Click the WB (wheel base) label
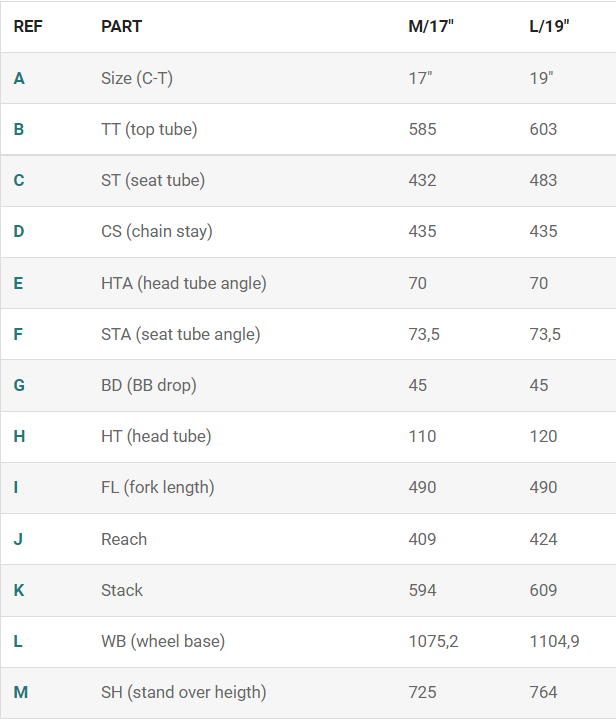 click(x=162, y=641)
